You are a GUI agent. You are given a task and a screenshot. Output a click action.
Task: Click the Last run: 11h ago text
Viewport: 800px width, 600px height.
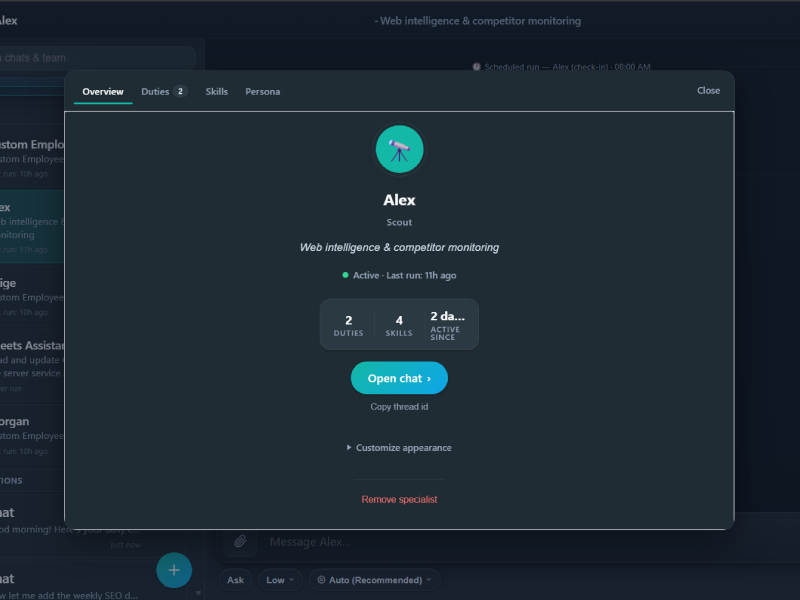click(x=421, y=276)
